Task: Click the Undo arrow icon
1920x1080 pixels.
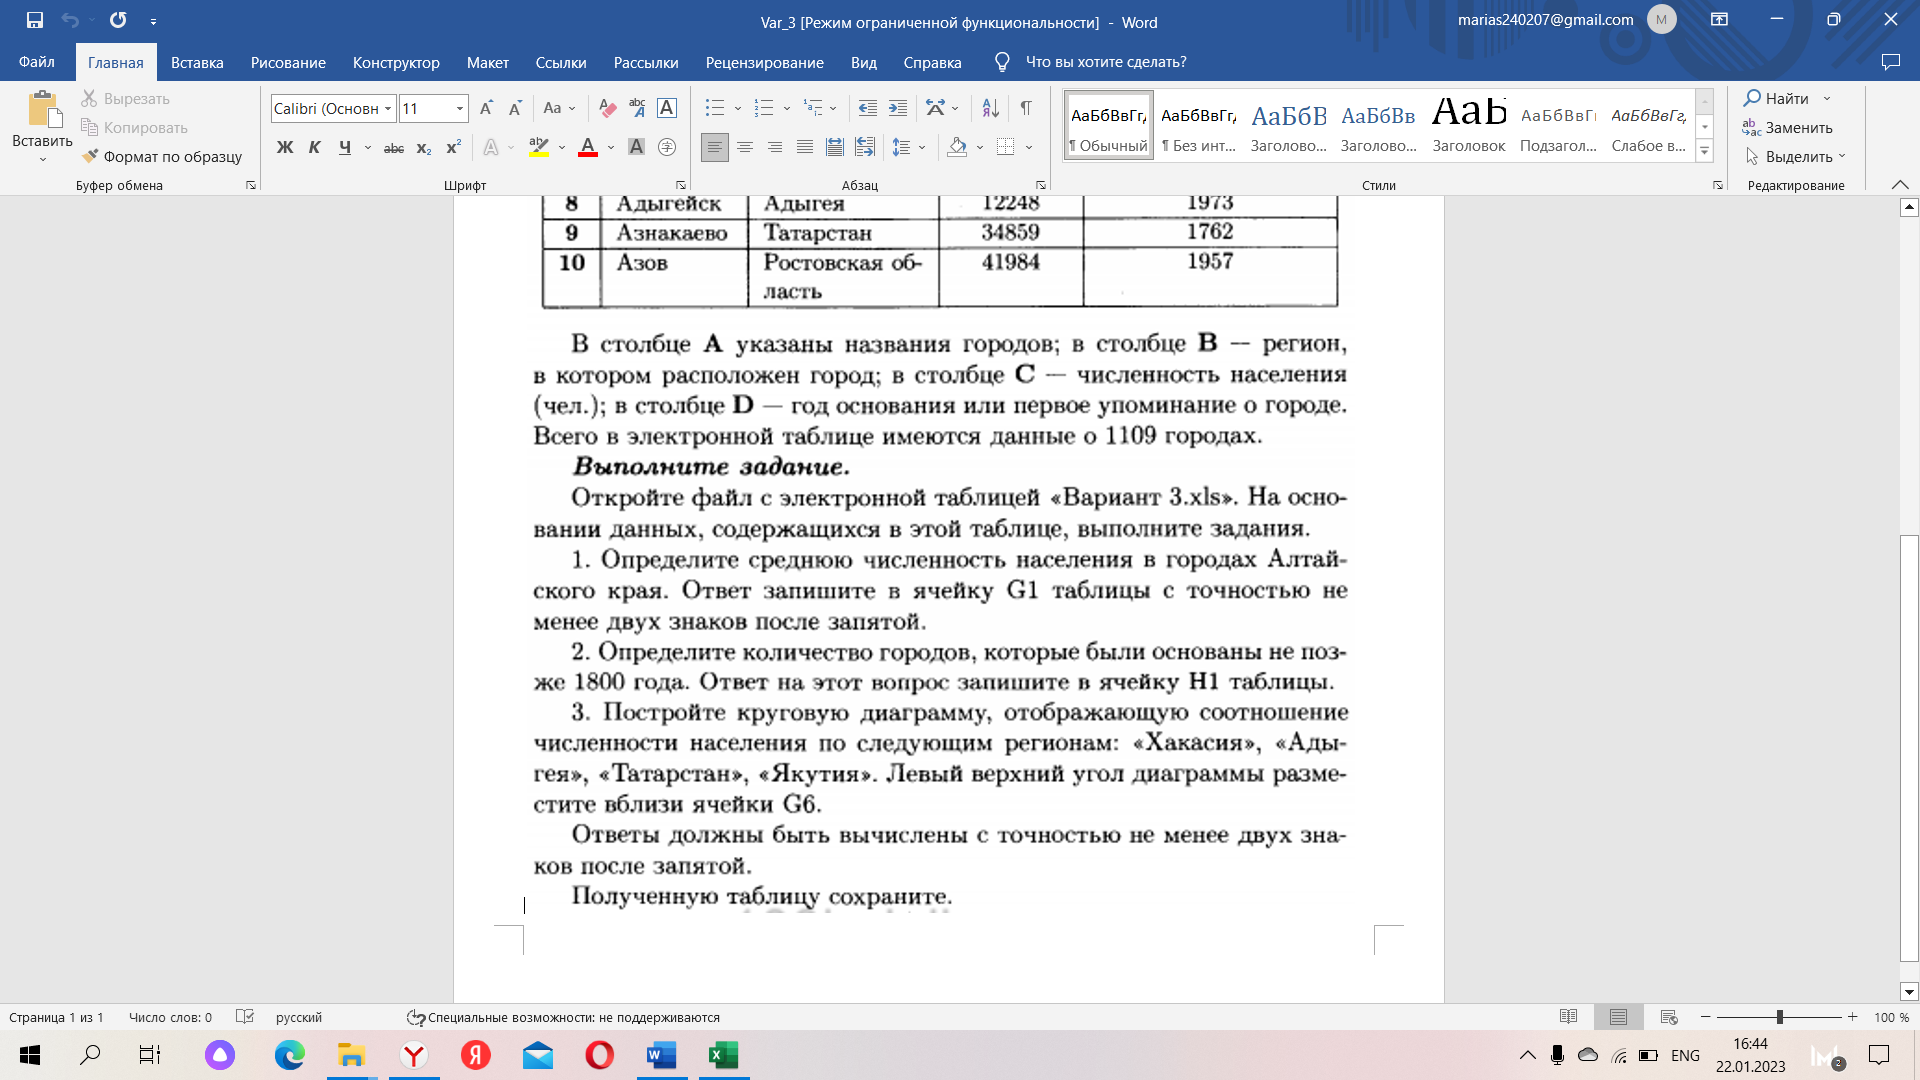Action: point(70,21)
